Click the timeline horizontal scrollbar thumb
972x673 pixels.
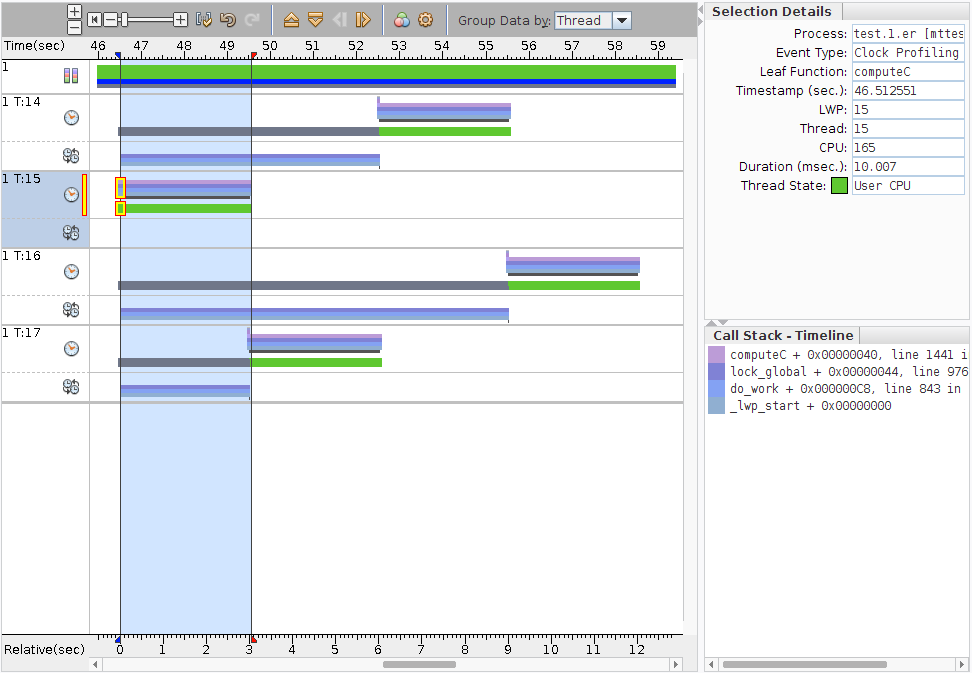click(x=419, y=664)
